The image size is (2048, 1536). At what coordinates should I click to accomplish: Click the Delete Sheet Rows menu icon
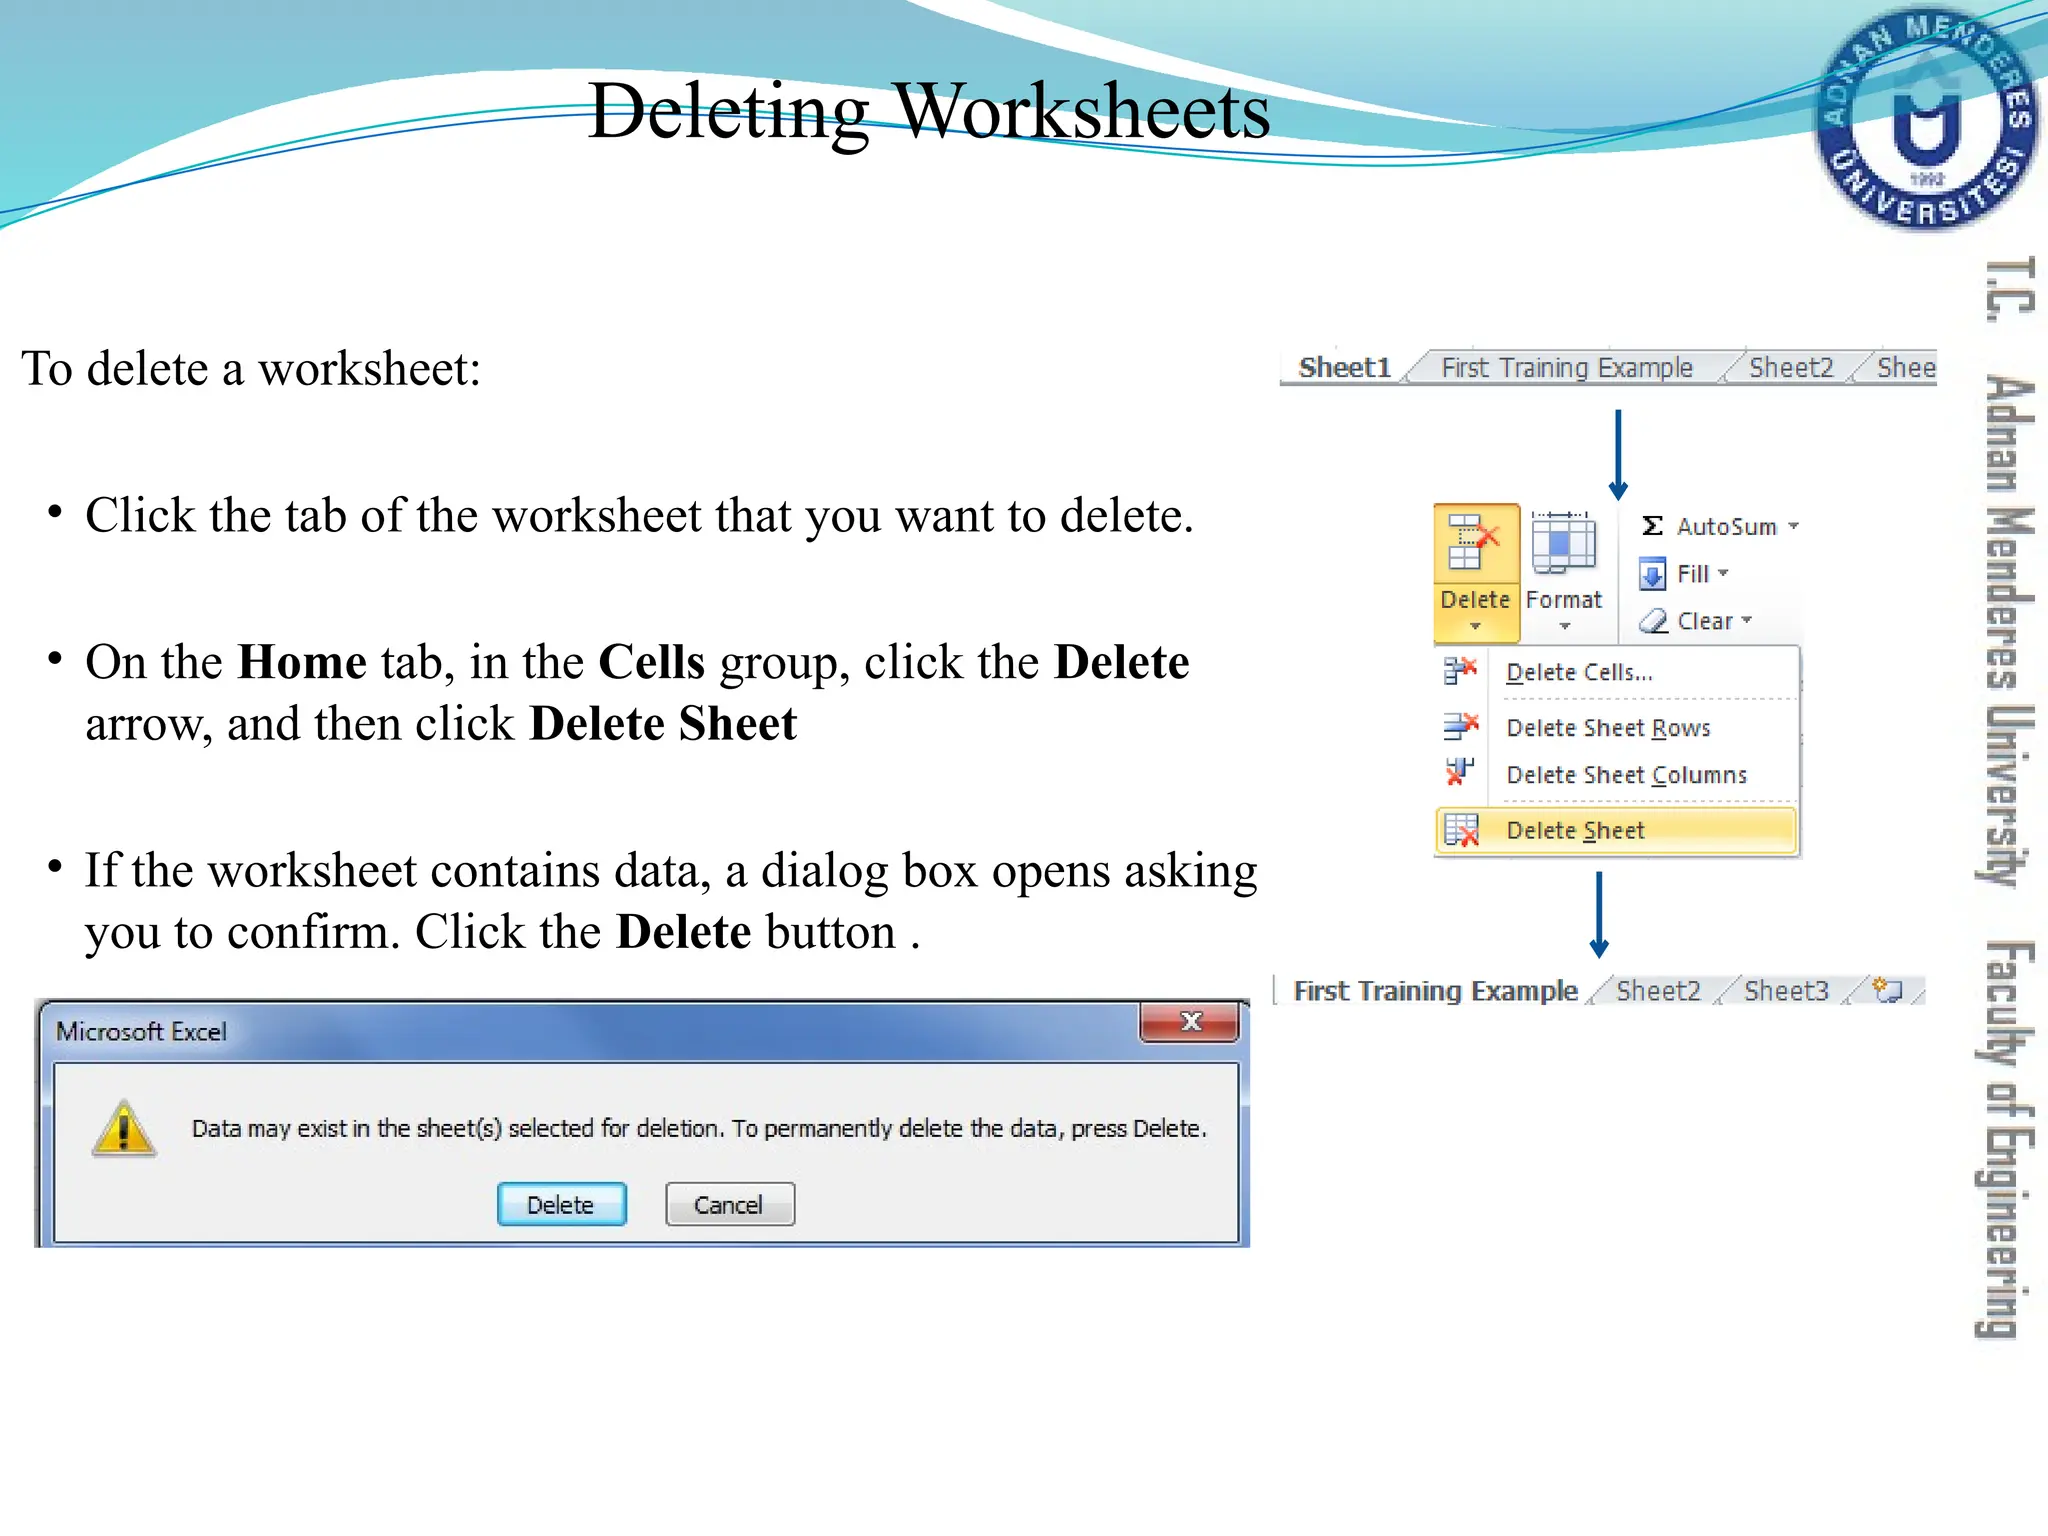click(1460, 725)
